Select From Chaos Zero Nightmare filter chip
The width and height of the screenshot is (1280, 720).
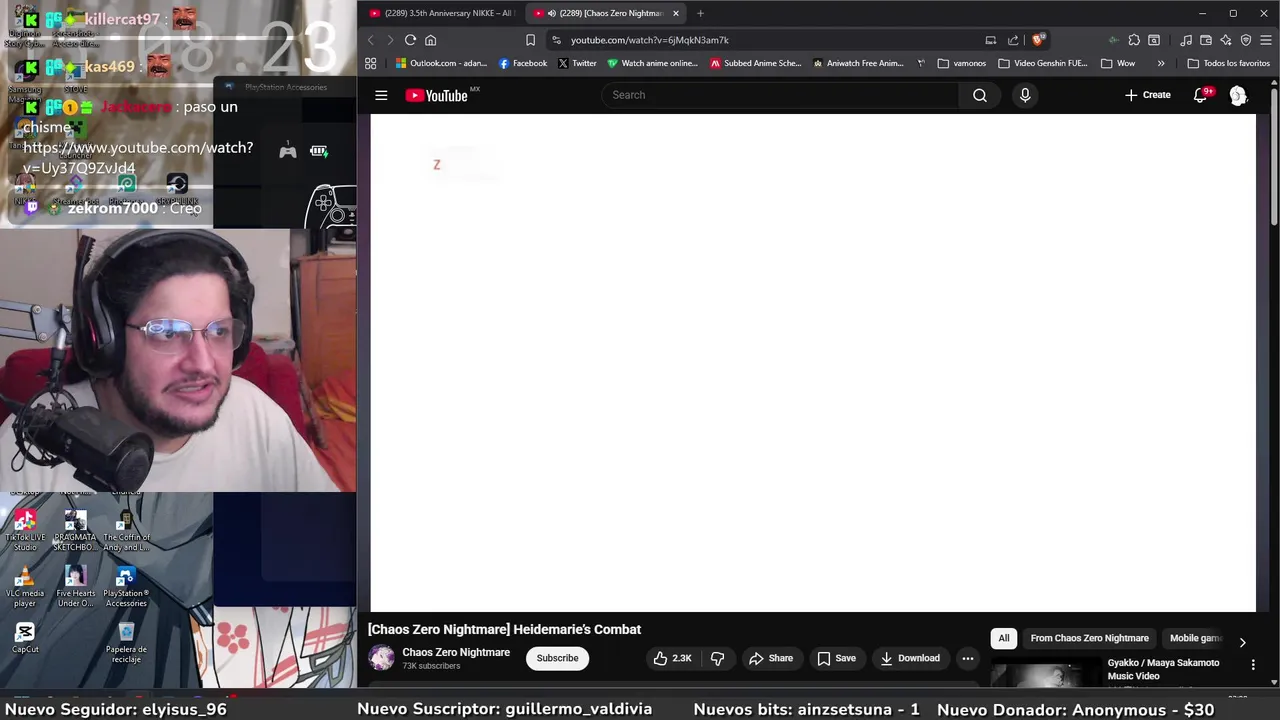pyautogui.click(x=1089, y=638)
